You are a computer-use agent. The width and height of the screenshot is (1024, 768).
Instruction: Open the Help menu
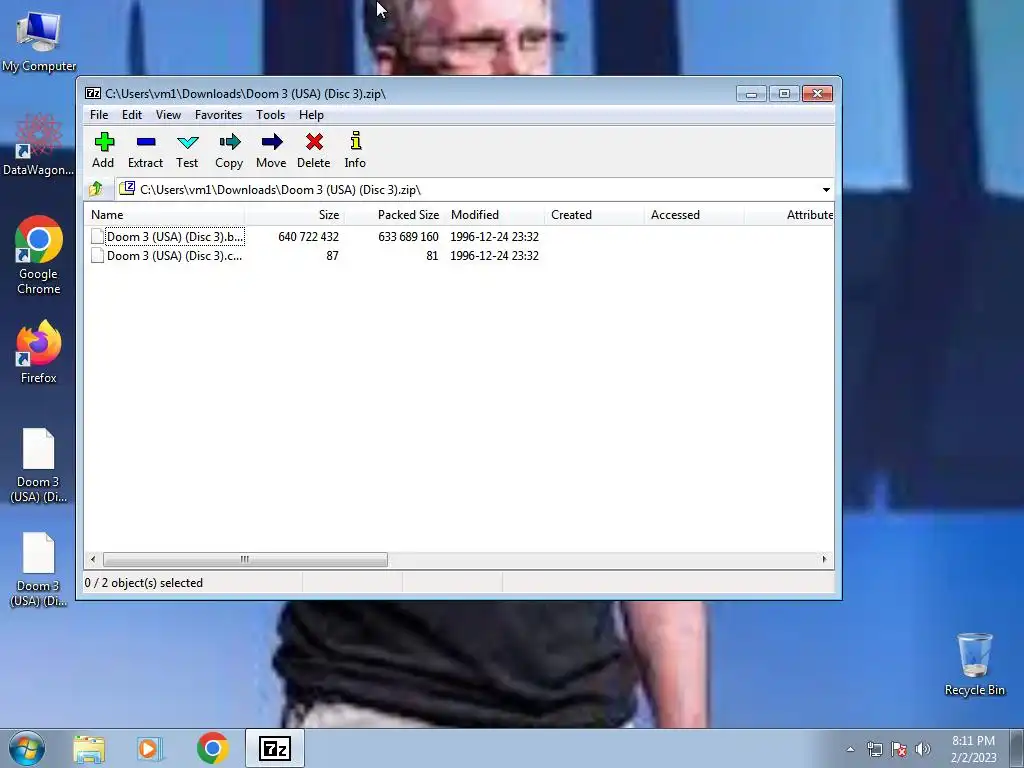[x=312, y=114]
